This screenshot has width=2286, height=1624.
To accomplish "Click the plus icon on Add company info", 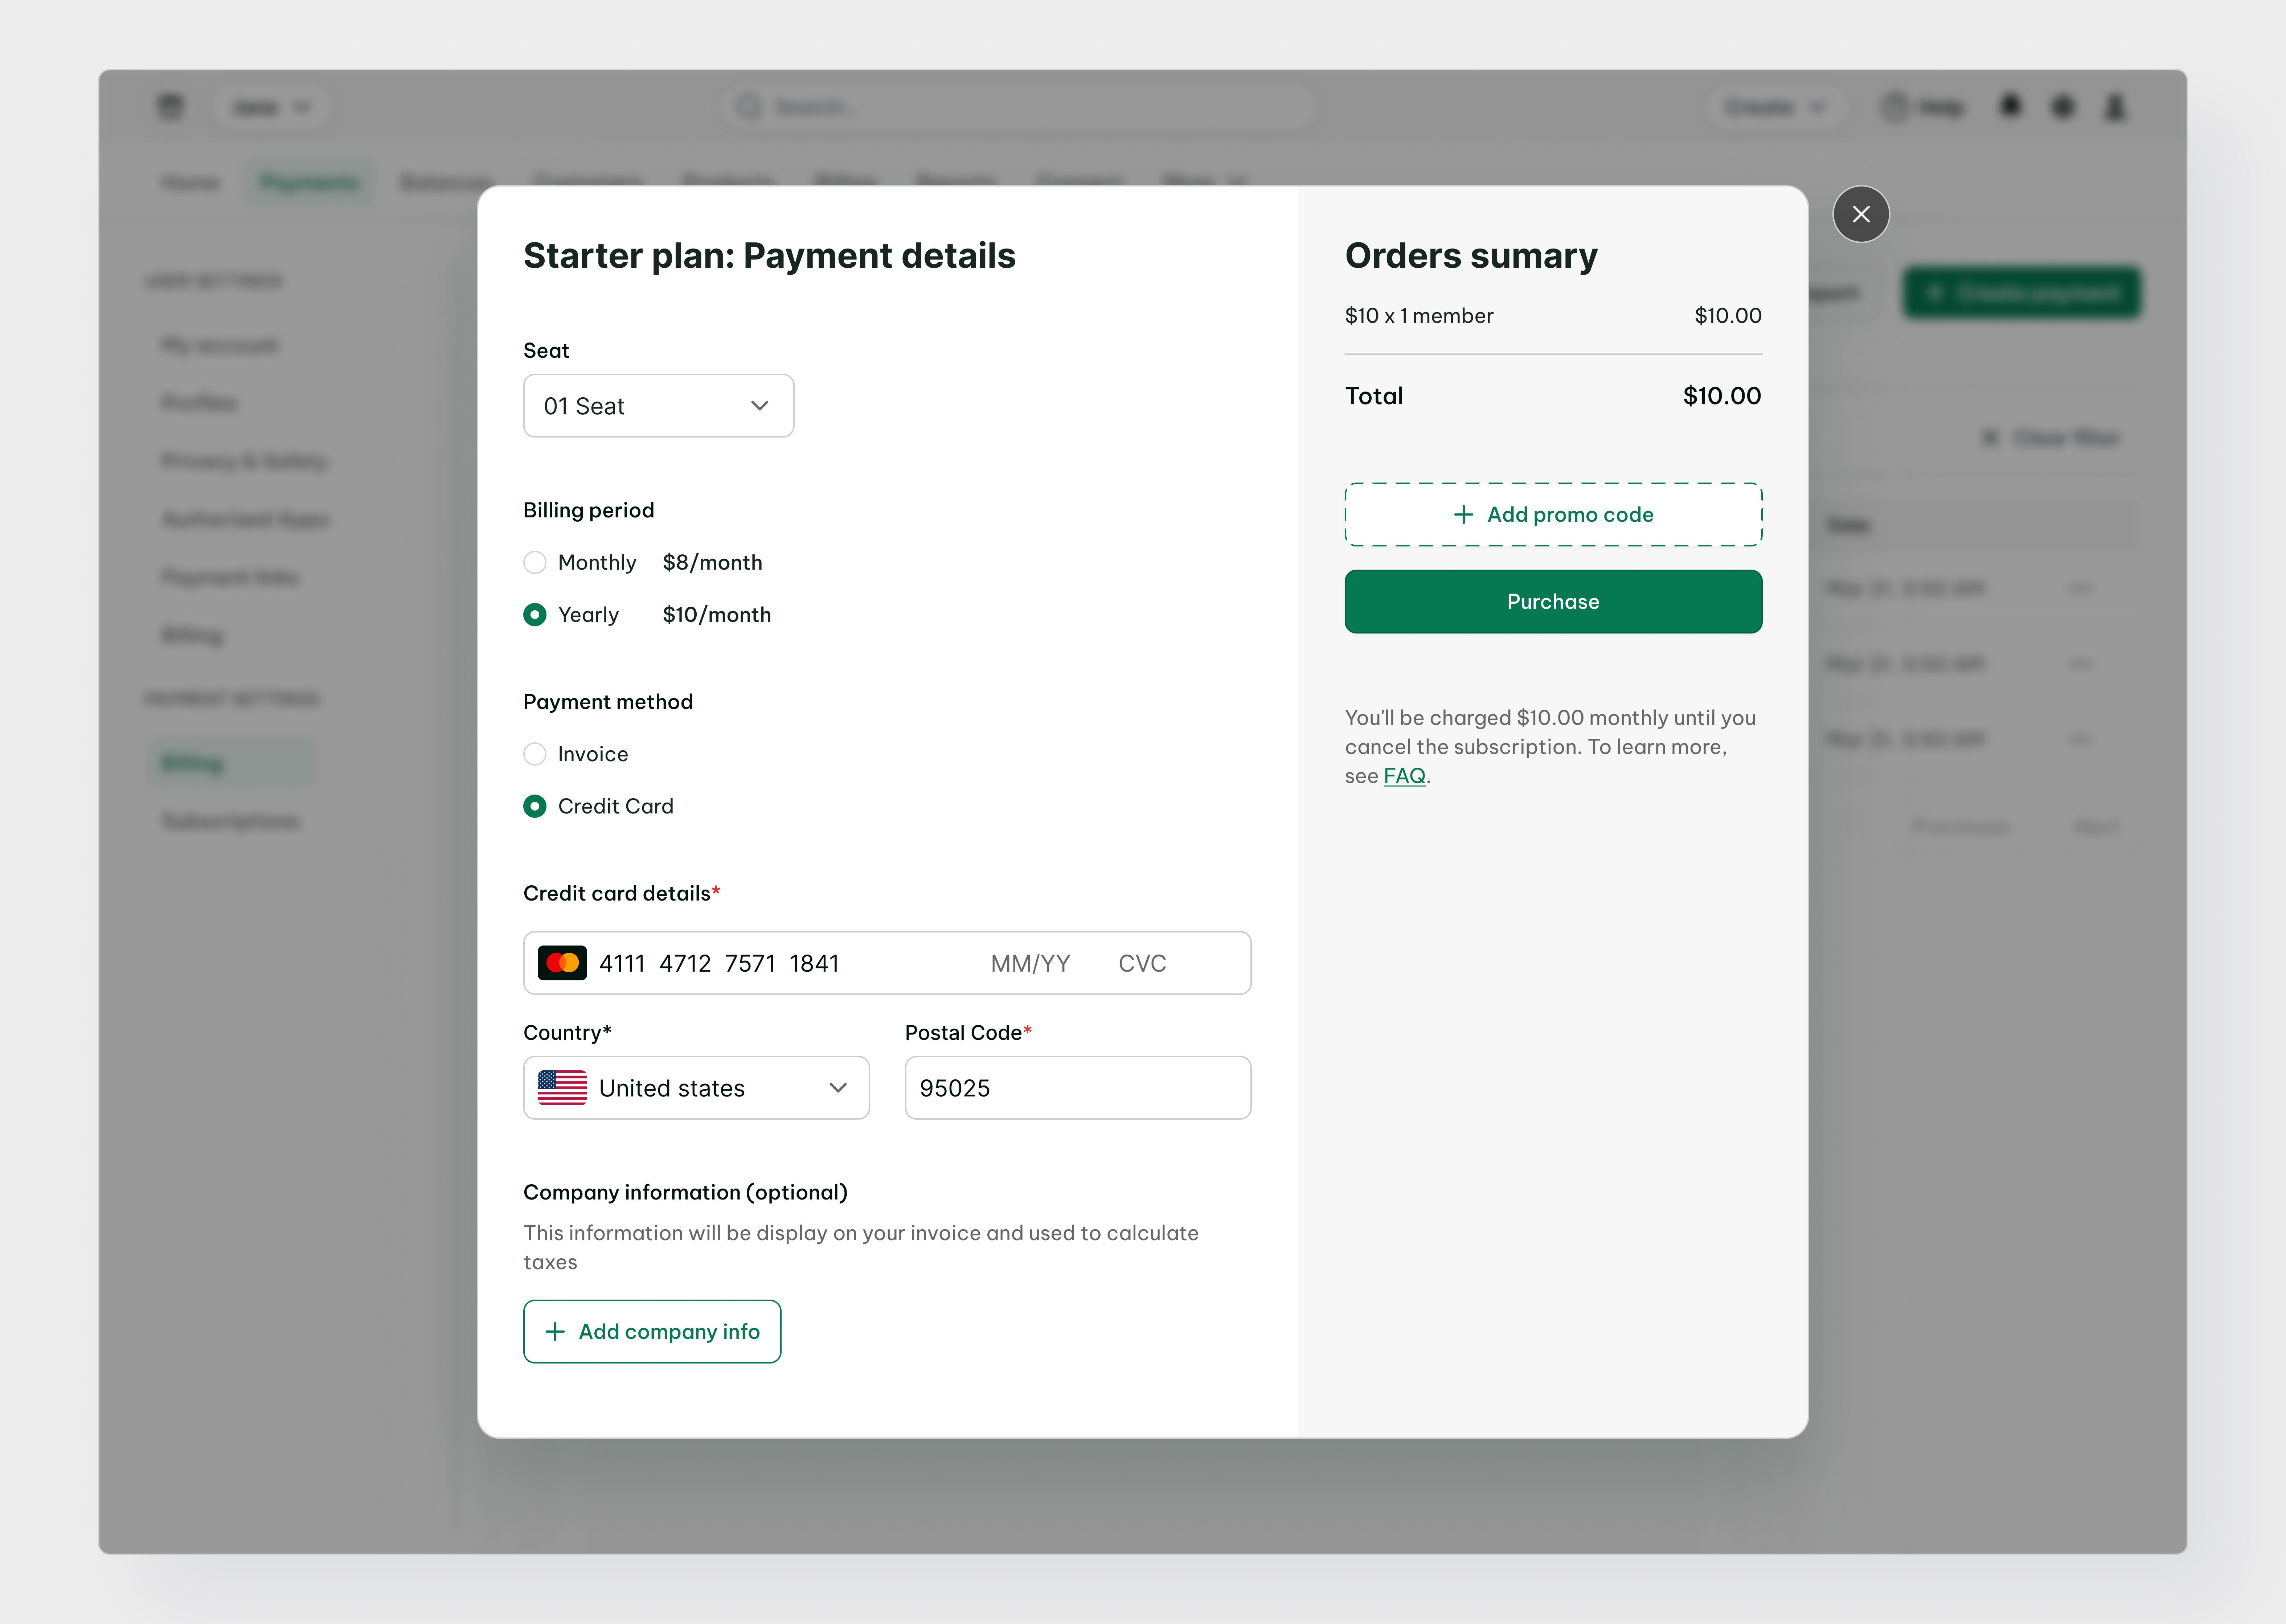I will 555,1331.
